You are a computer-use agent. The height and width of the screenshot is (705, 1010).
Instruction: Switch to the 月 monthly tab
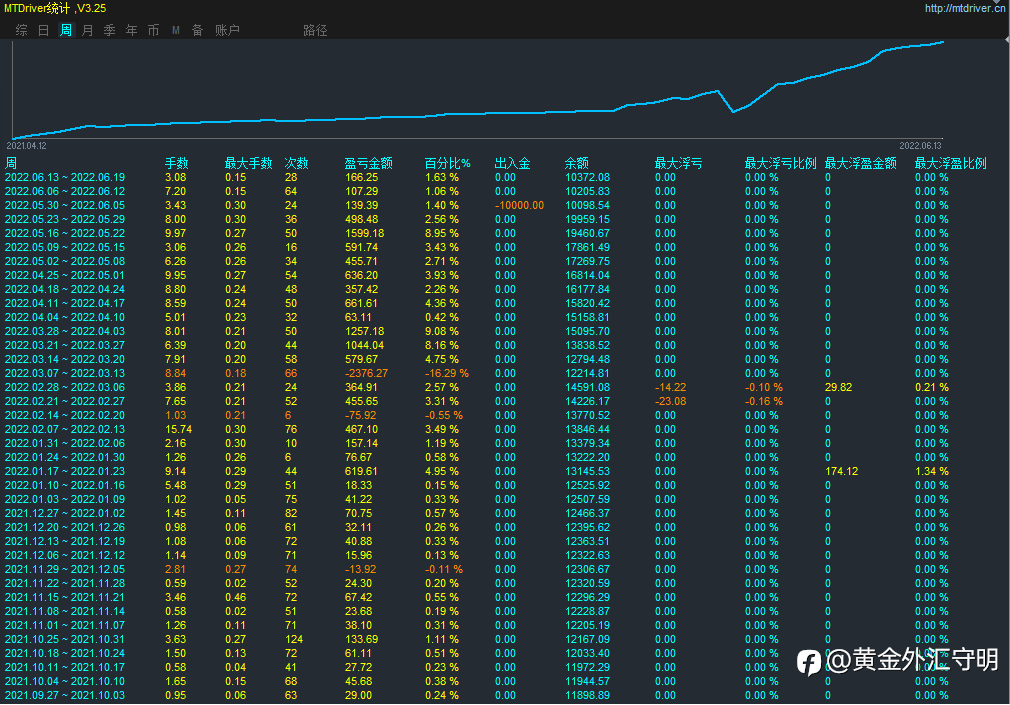click(x=88, y=30)
